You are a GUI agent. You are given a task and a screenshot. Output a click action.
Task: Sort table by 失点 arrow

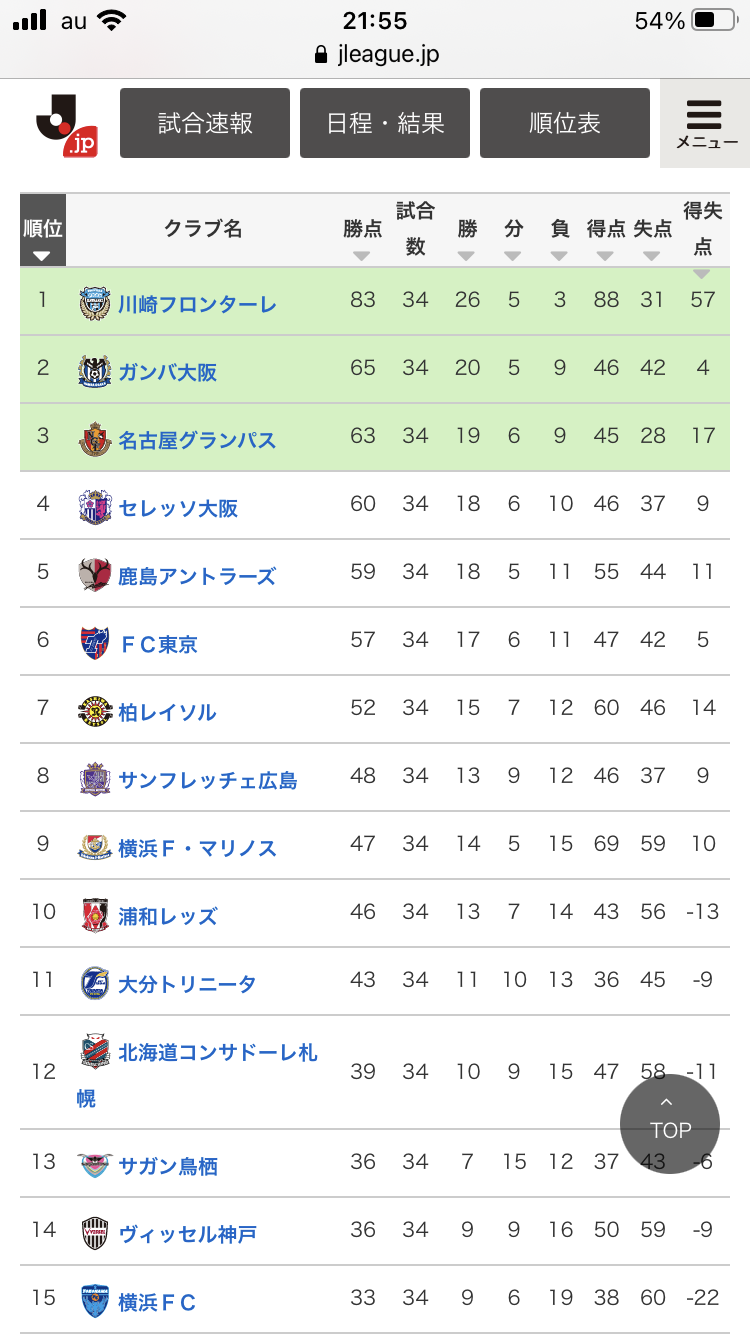(x=652, y=256)
